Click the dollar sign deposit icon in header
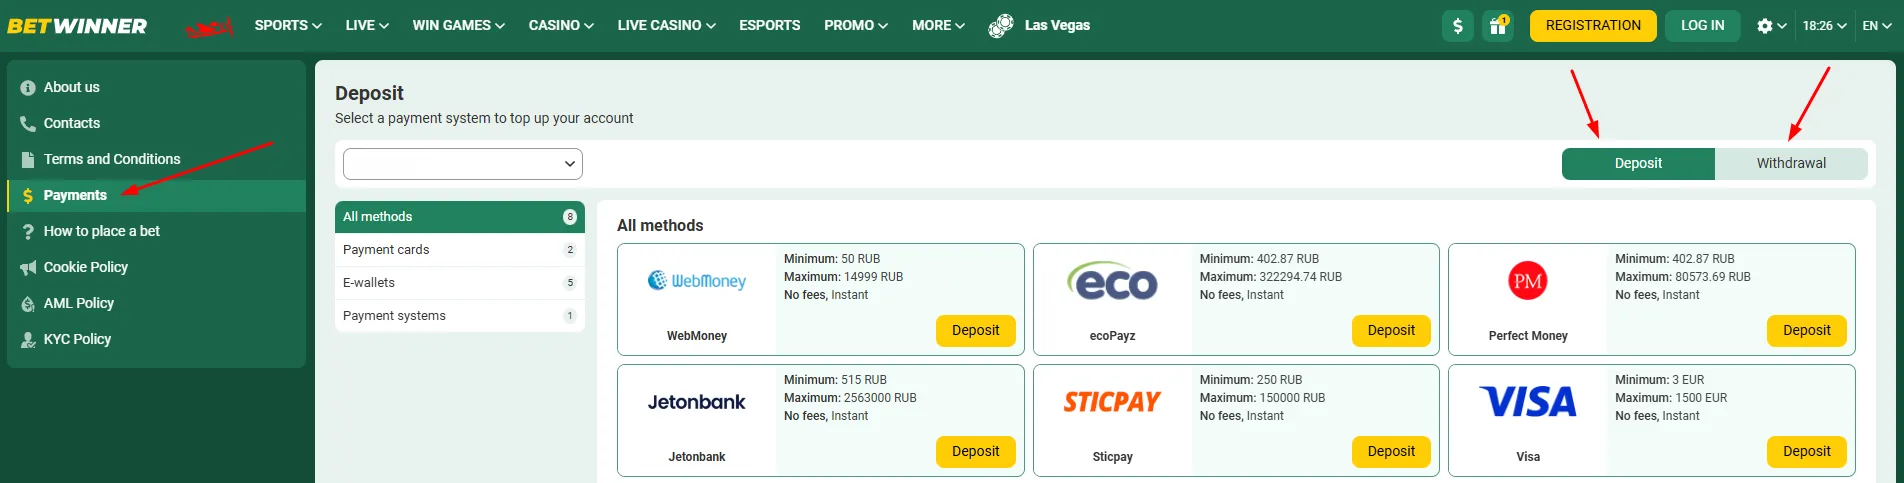Image resolution: width=1904 pixels, height=483 pixels. point(1457,26)
